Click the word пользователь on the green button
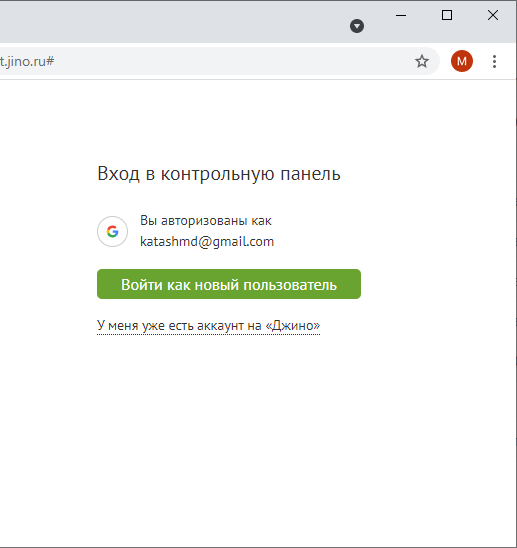 pyautogui.click(x=290, y=285)
